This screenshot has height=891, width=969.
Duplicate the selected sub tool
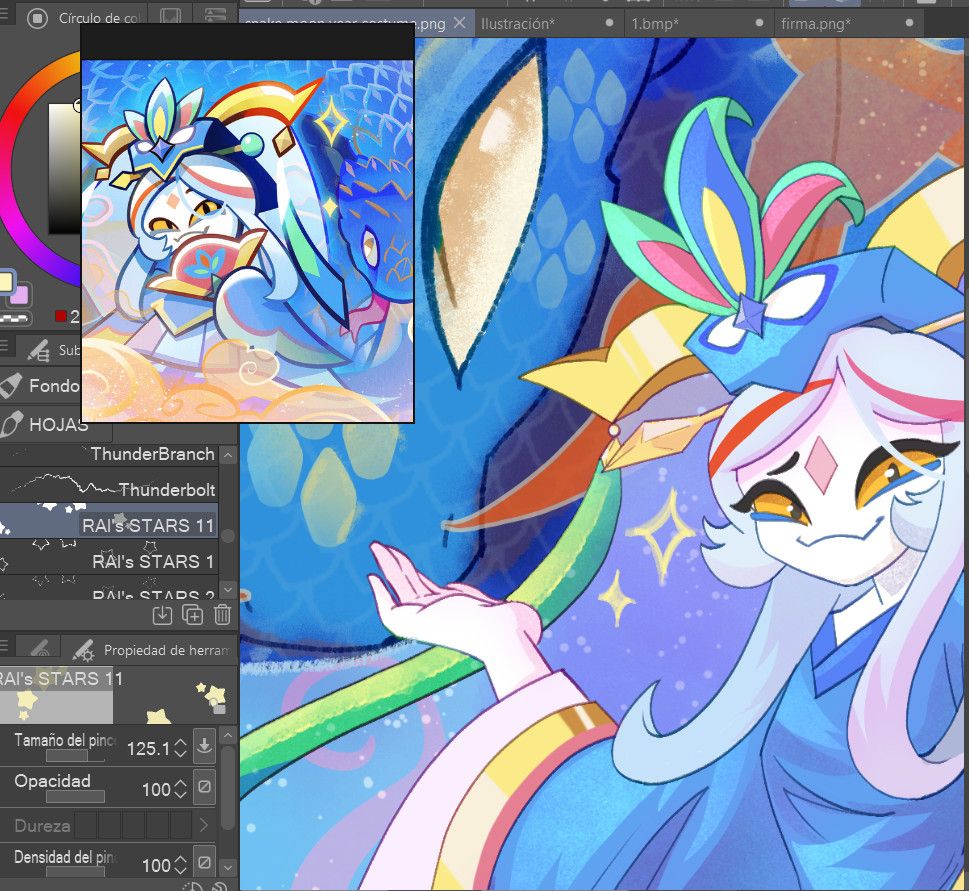pos(192,615)
